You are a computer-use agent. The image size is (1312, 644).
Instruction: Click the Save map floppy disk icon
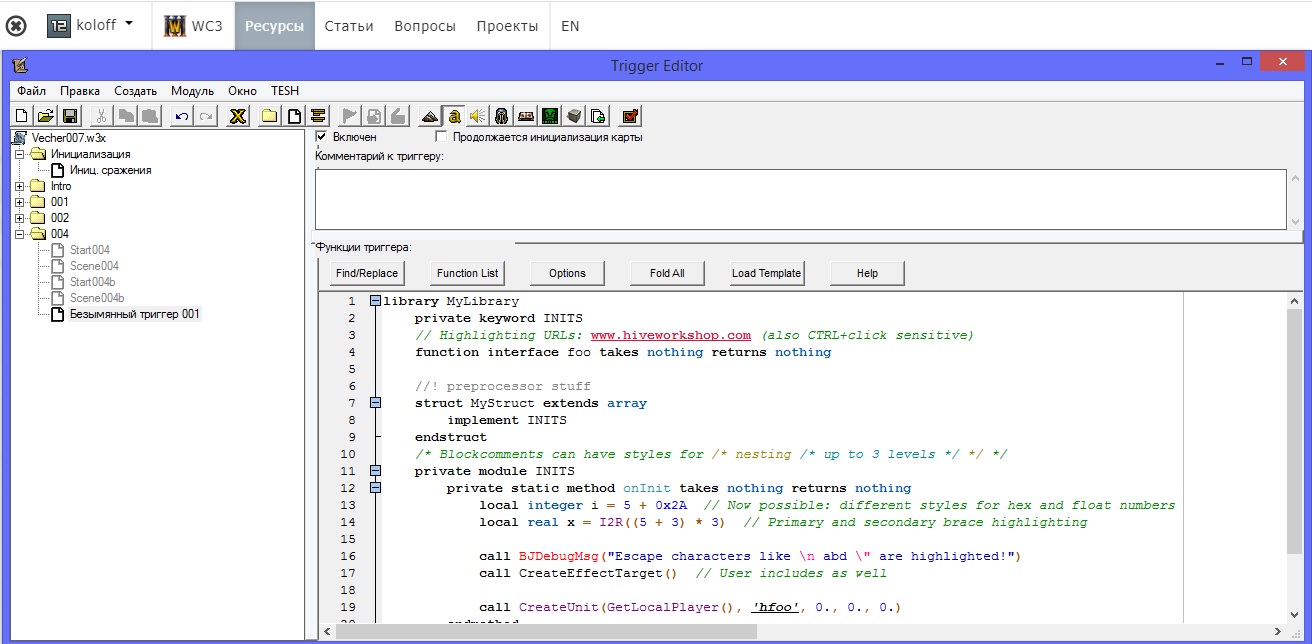(x=70, y=116)
